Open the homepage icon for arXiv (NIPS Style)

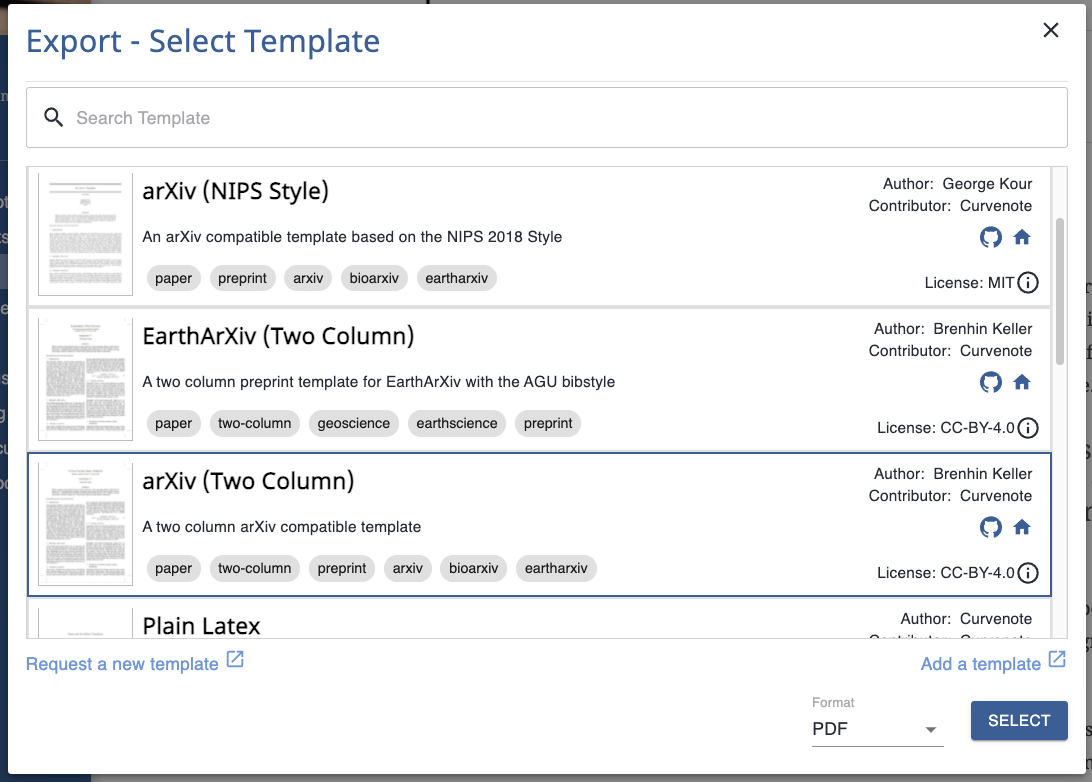coord(1022,237)
